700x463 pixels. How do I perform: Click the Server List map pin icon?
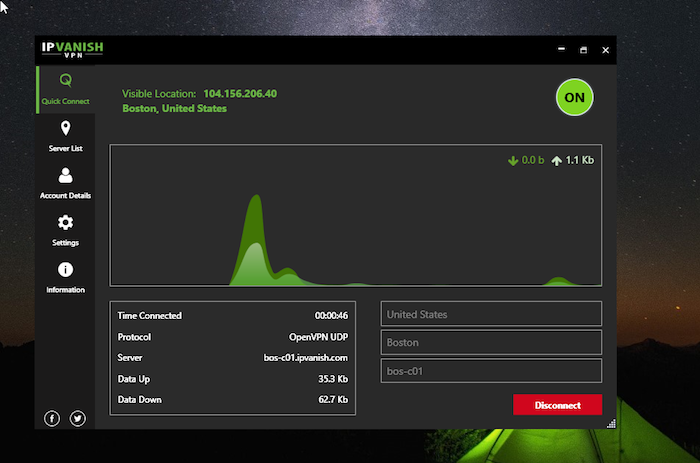[66, 128]
